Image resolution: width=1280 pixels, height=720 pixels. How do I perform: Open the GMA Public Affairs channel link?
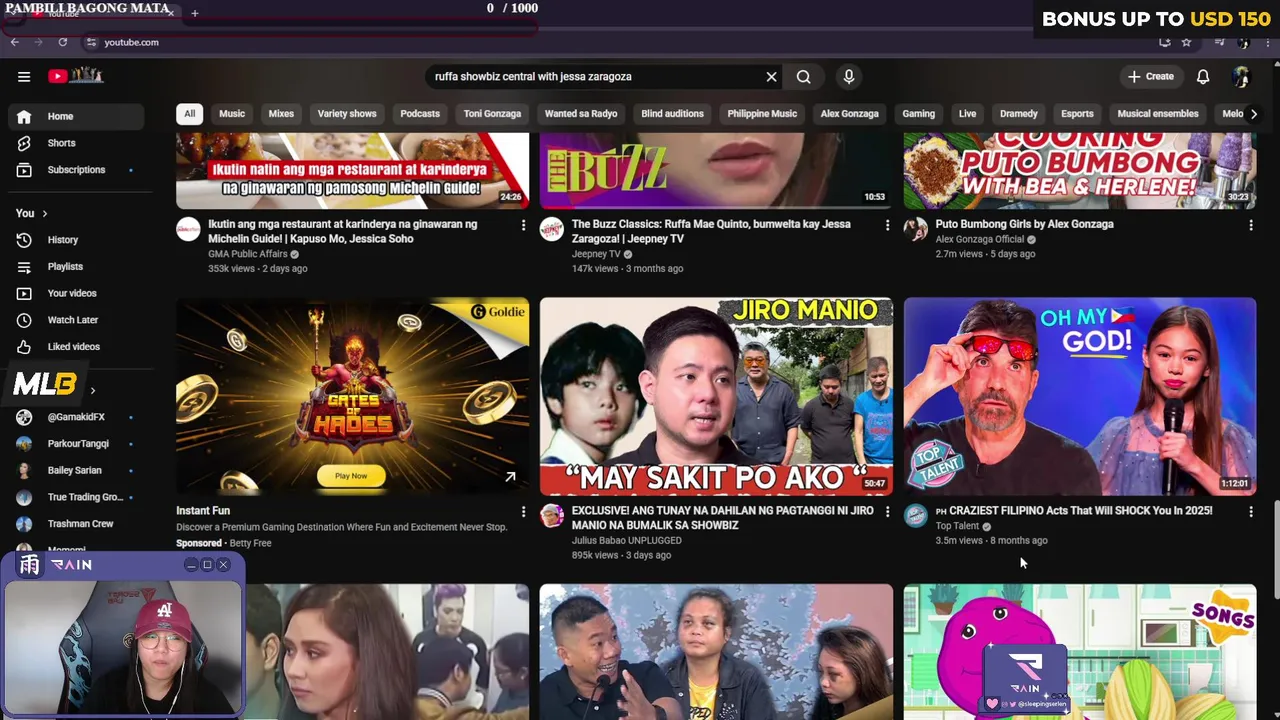click(248, 254)
